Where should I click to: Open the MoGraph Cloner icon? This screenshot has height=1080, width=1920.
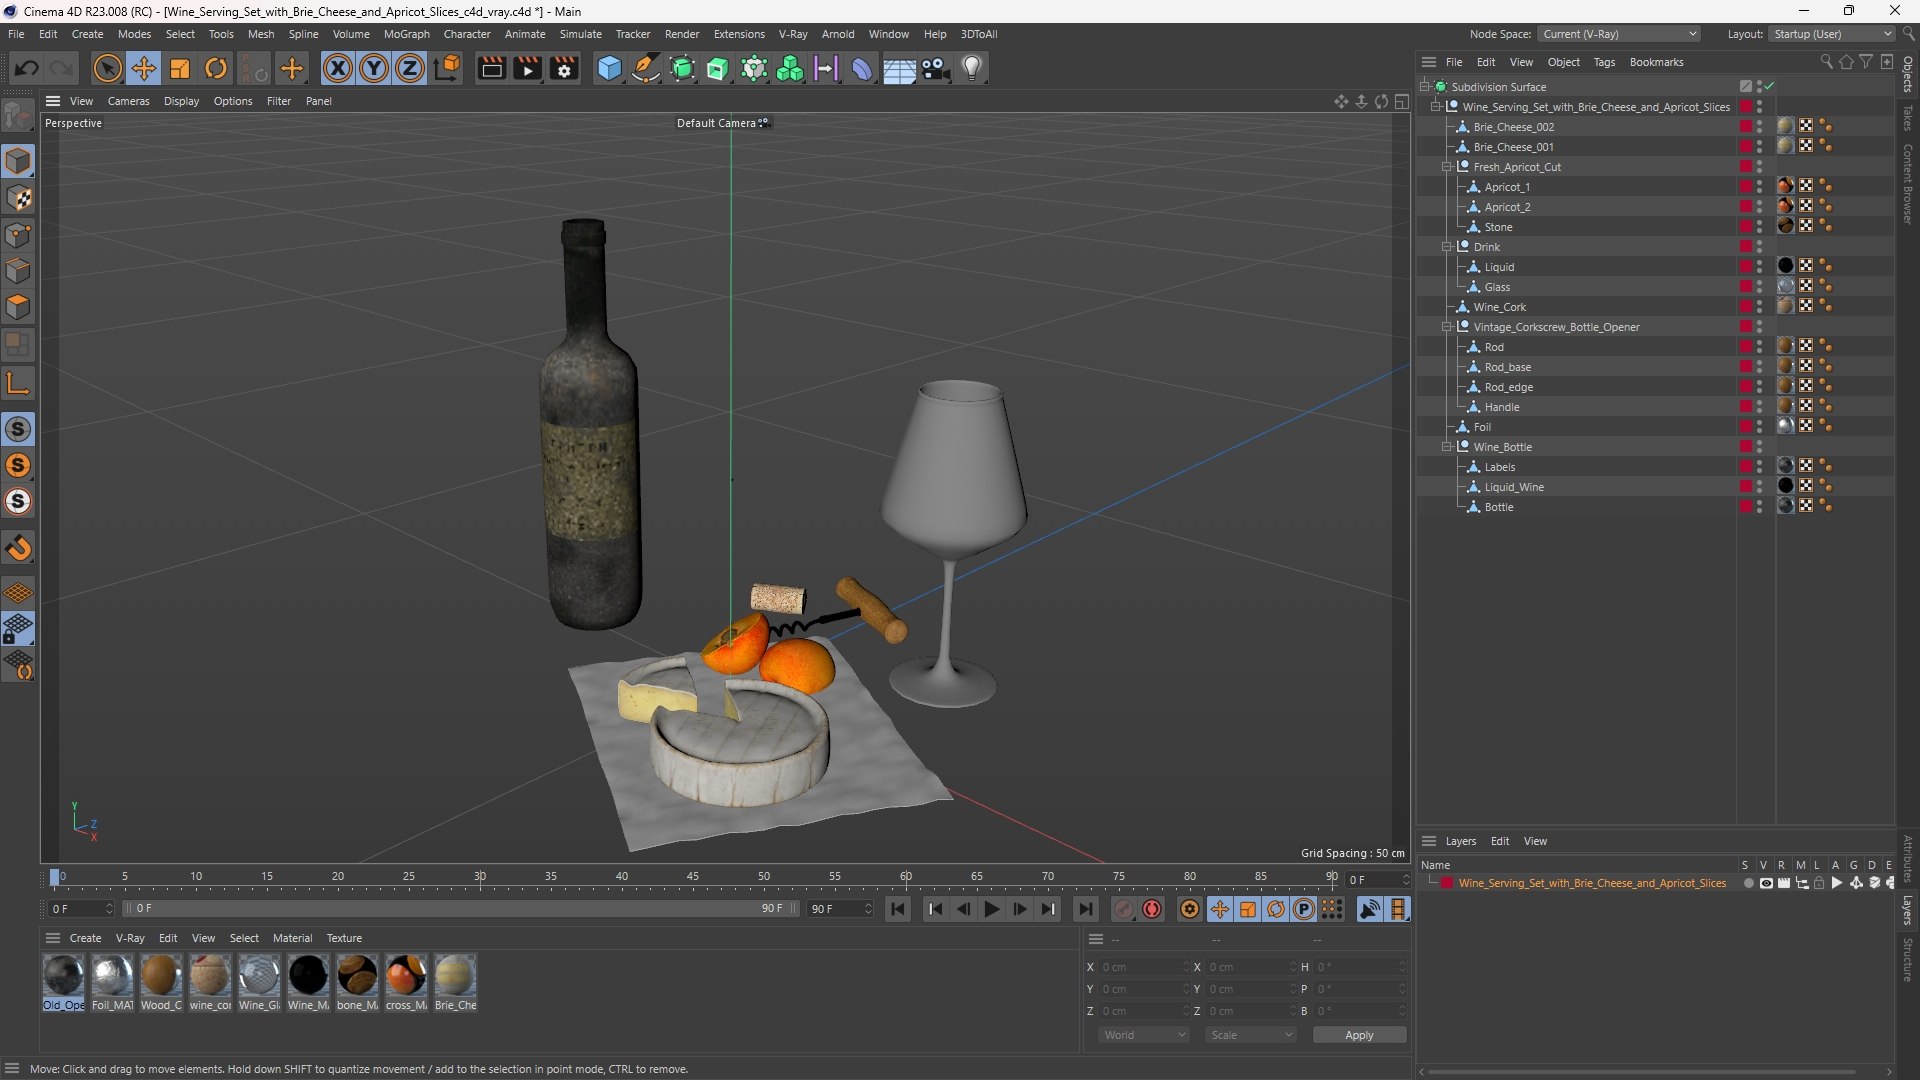(790, 68)
